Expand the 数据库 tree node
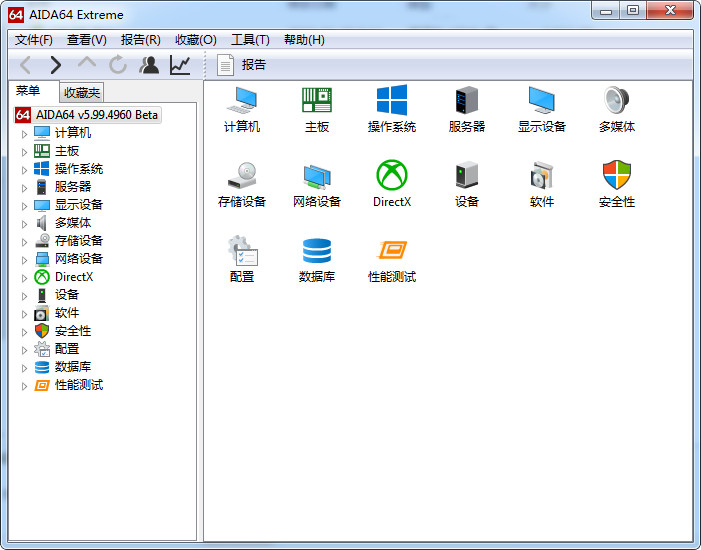The width and height of the screenshot is (701, 550). click(24, 368)
